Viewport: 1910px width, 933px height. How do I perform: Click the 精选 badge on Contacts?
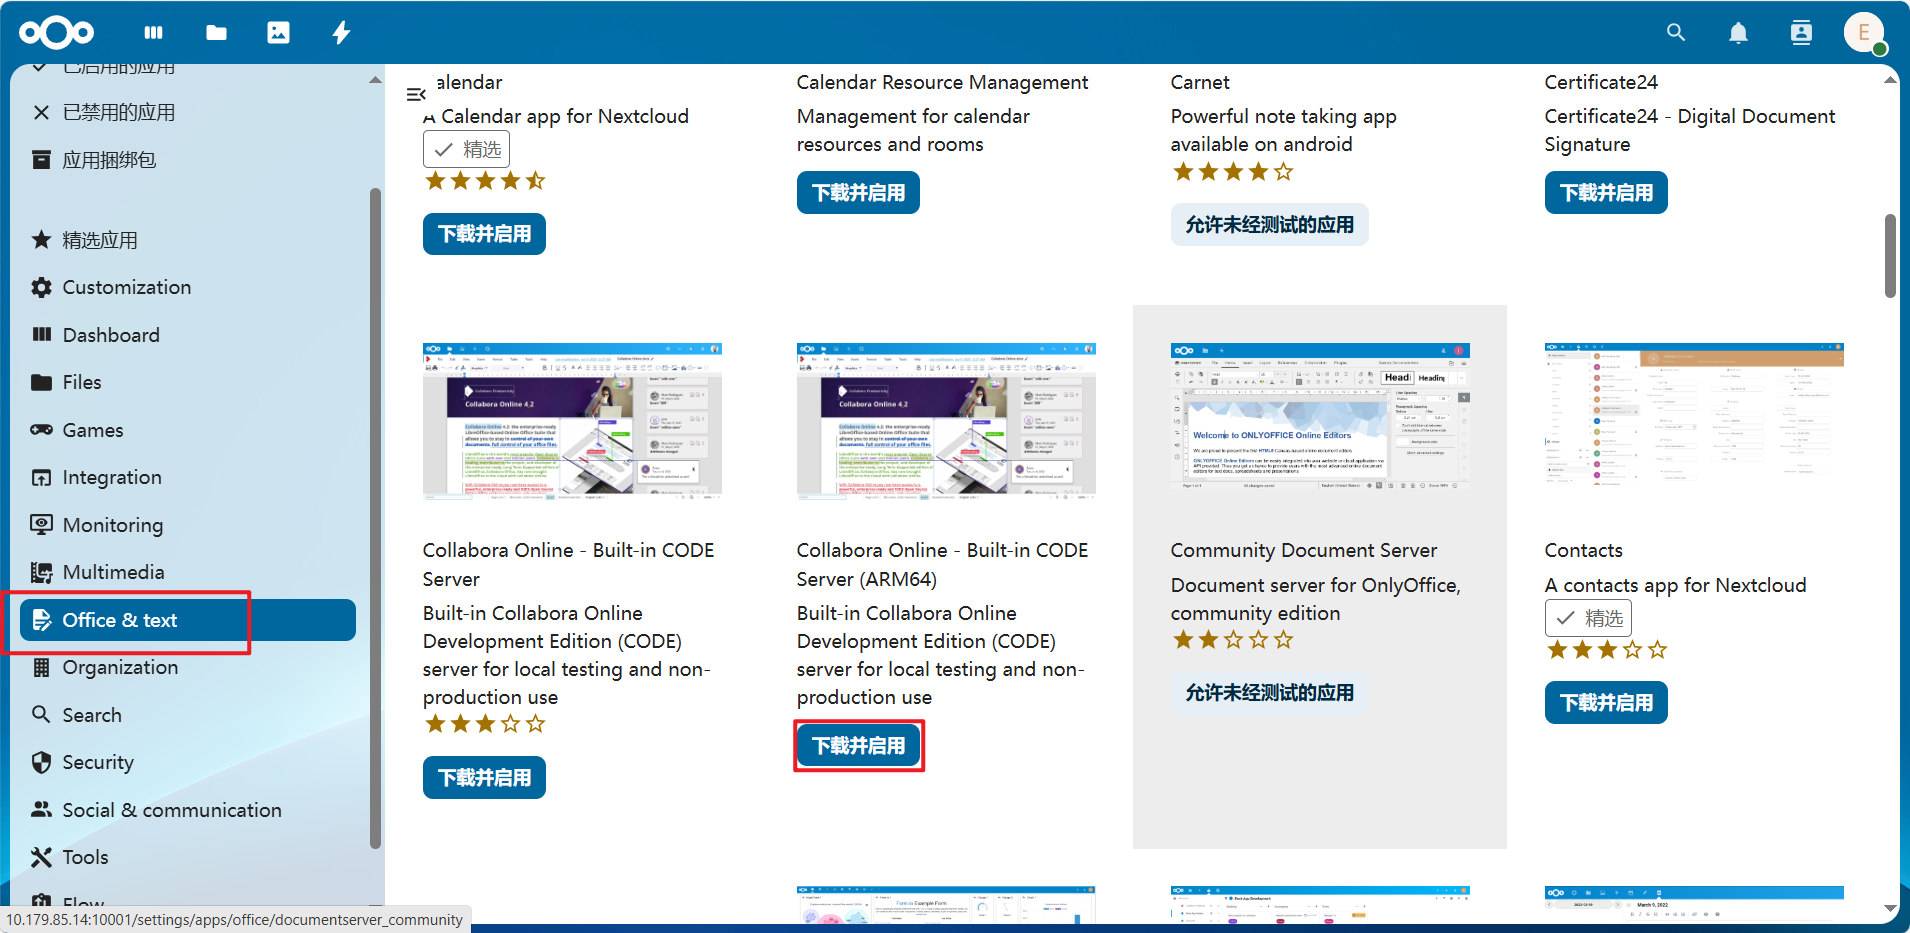[1588, 618]
